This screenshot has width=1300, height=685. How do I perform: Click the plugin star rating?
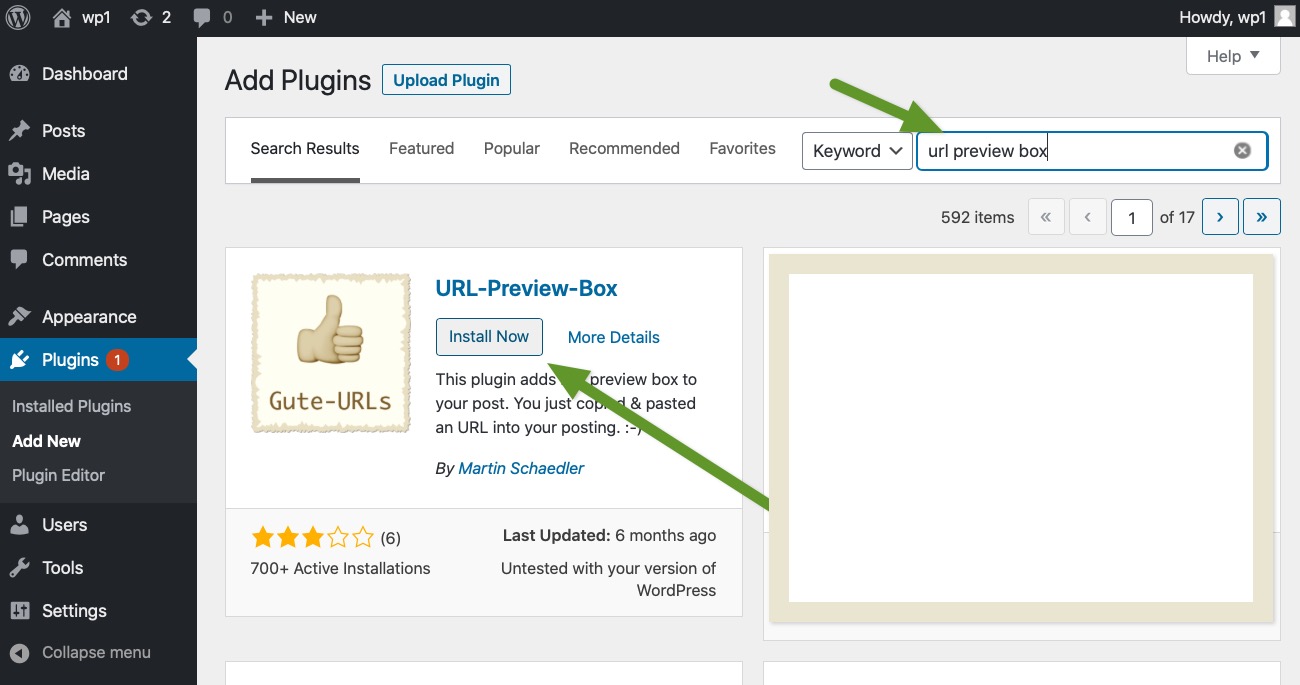click(x=312, y=538)
